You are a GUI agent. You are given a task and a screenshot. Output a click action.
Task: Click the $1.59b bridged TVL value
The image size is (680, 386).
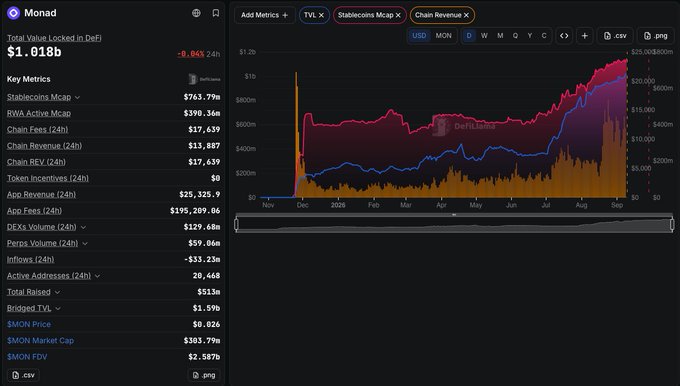[x=206, y=308]
